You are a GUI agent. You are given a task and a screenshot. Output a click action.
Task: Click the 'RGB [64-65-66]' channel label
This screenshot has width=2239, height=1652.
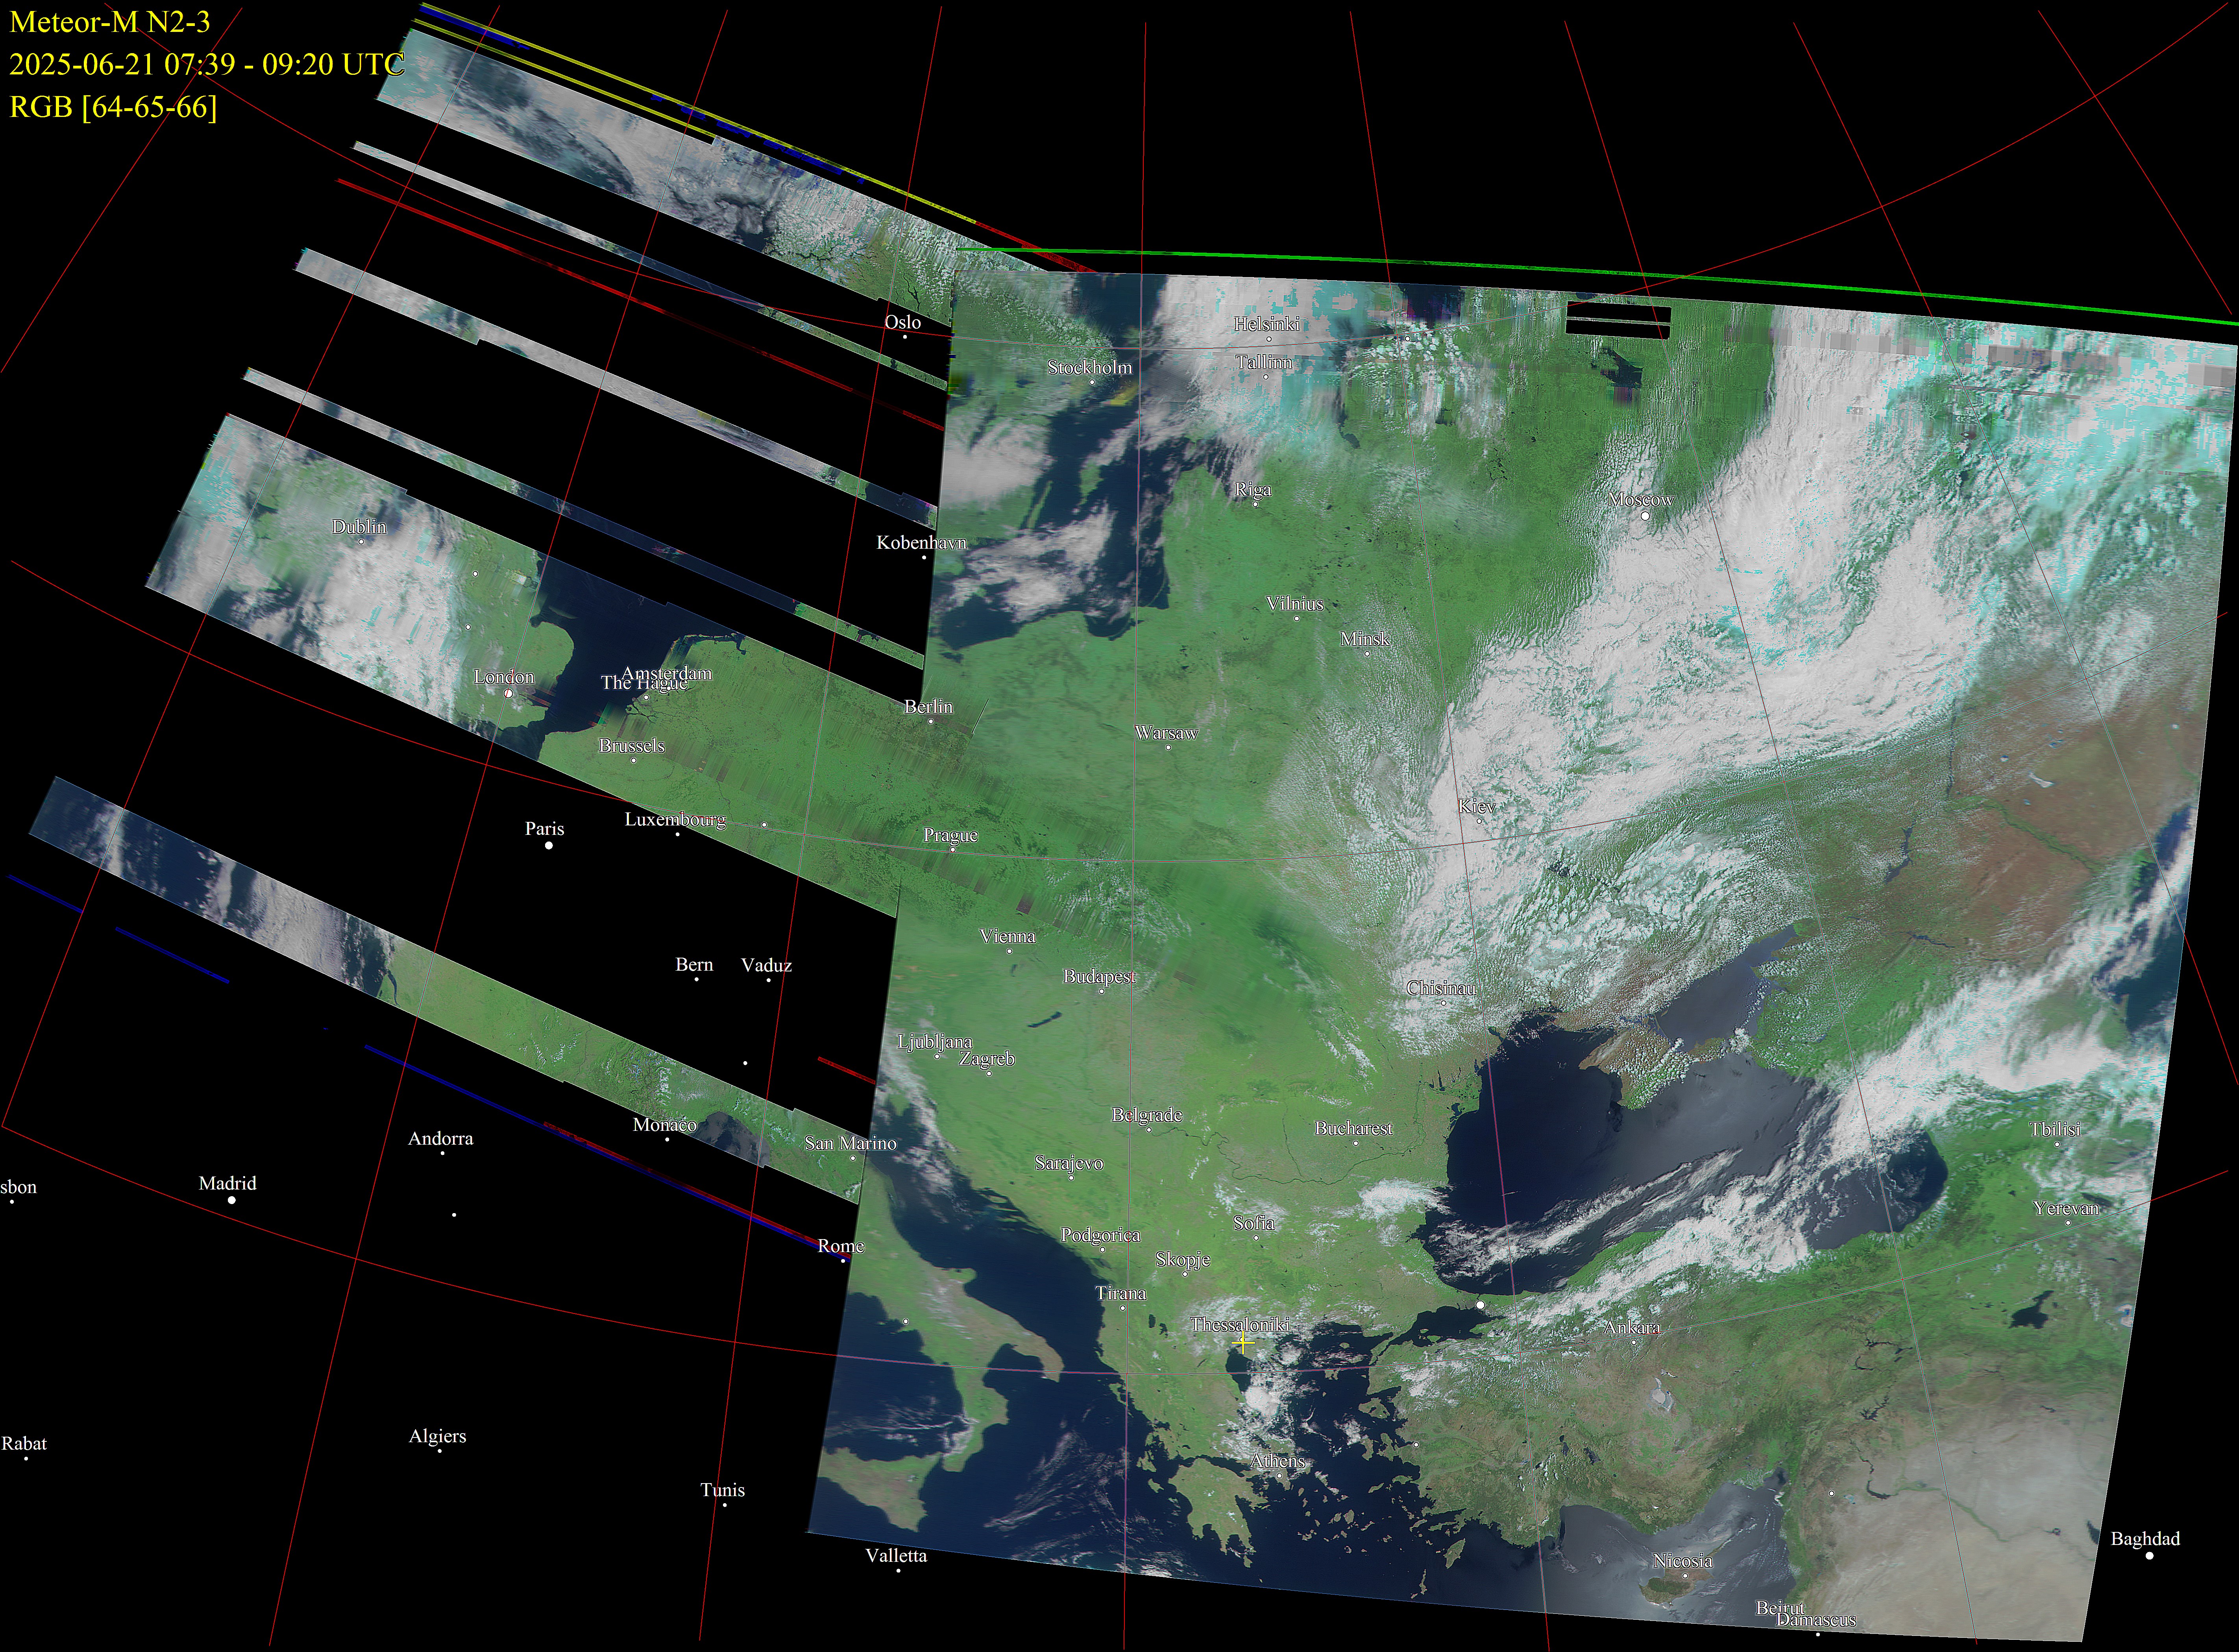click(x=113, y=107)
